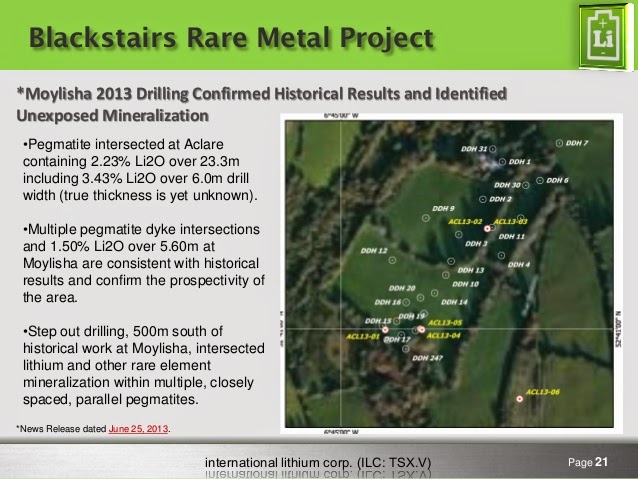
Task: Click the Blackstairs Rare Metal Project title
Action: [232, 38]
